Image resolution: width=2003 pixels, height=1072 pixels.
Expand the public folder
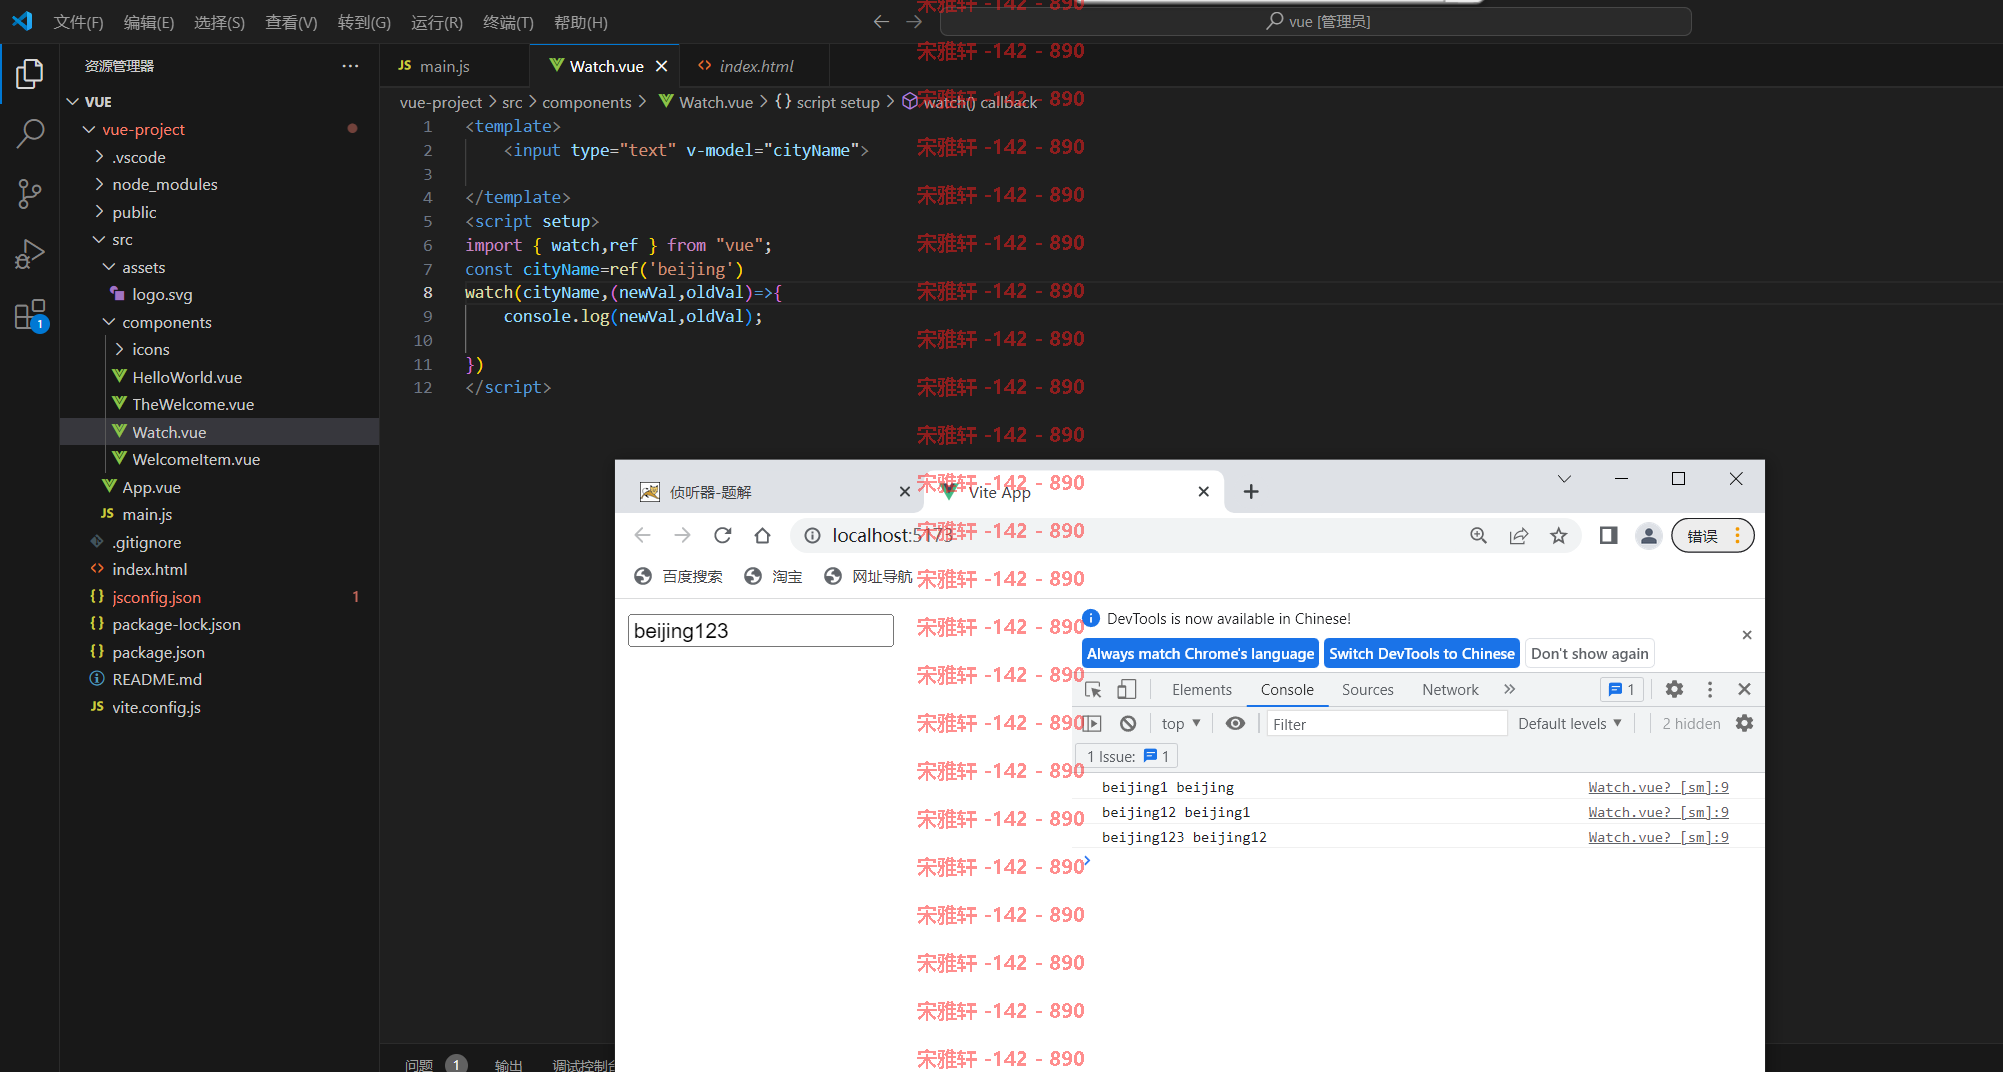[x=99, y=212]
